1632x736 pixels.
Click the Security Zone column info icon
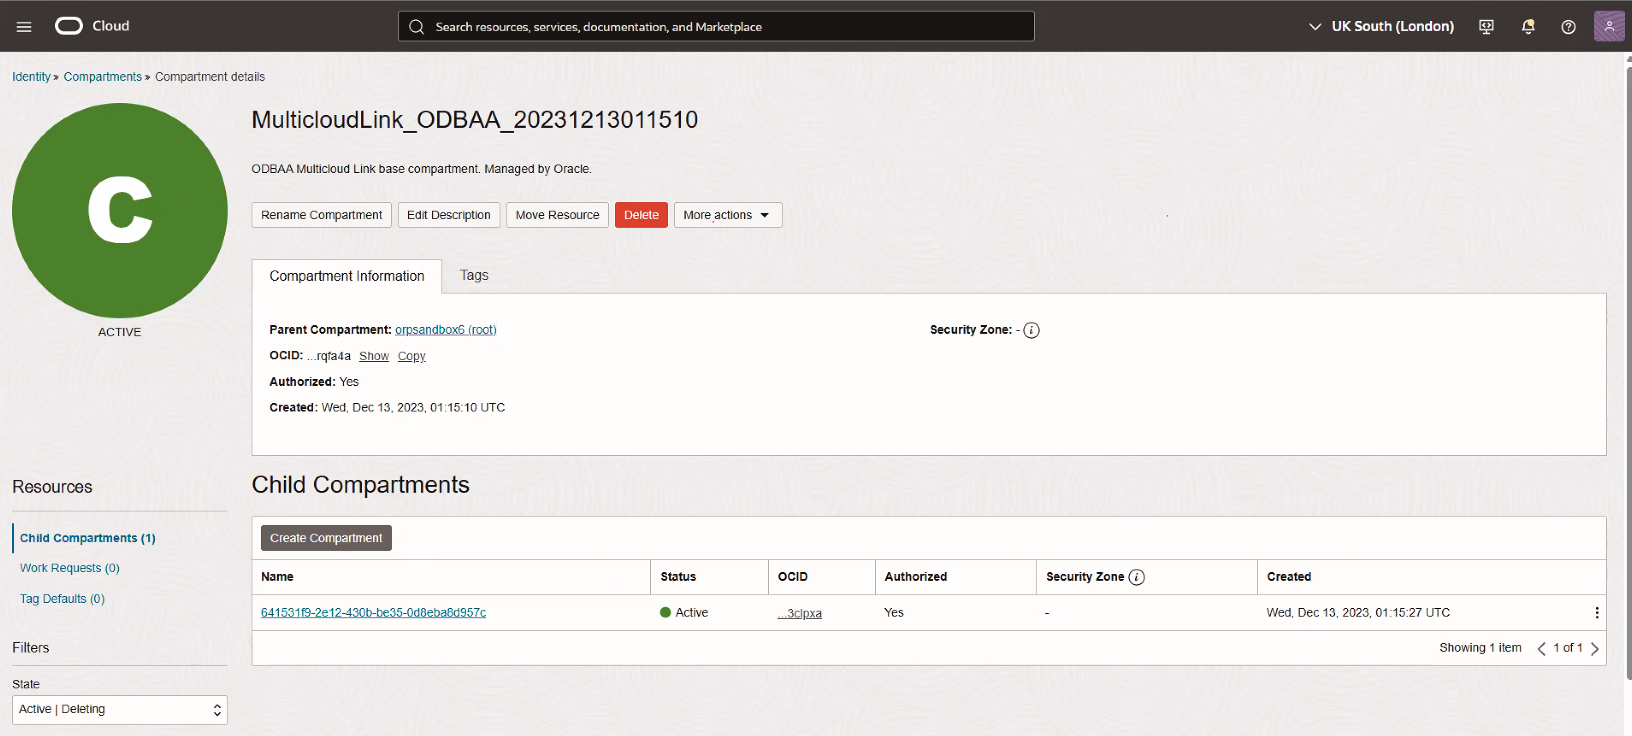(x=1136, y=577)
